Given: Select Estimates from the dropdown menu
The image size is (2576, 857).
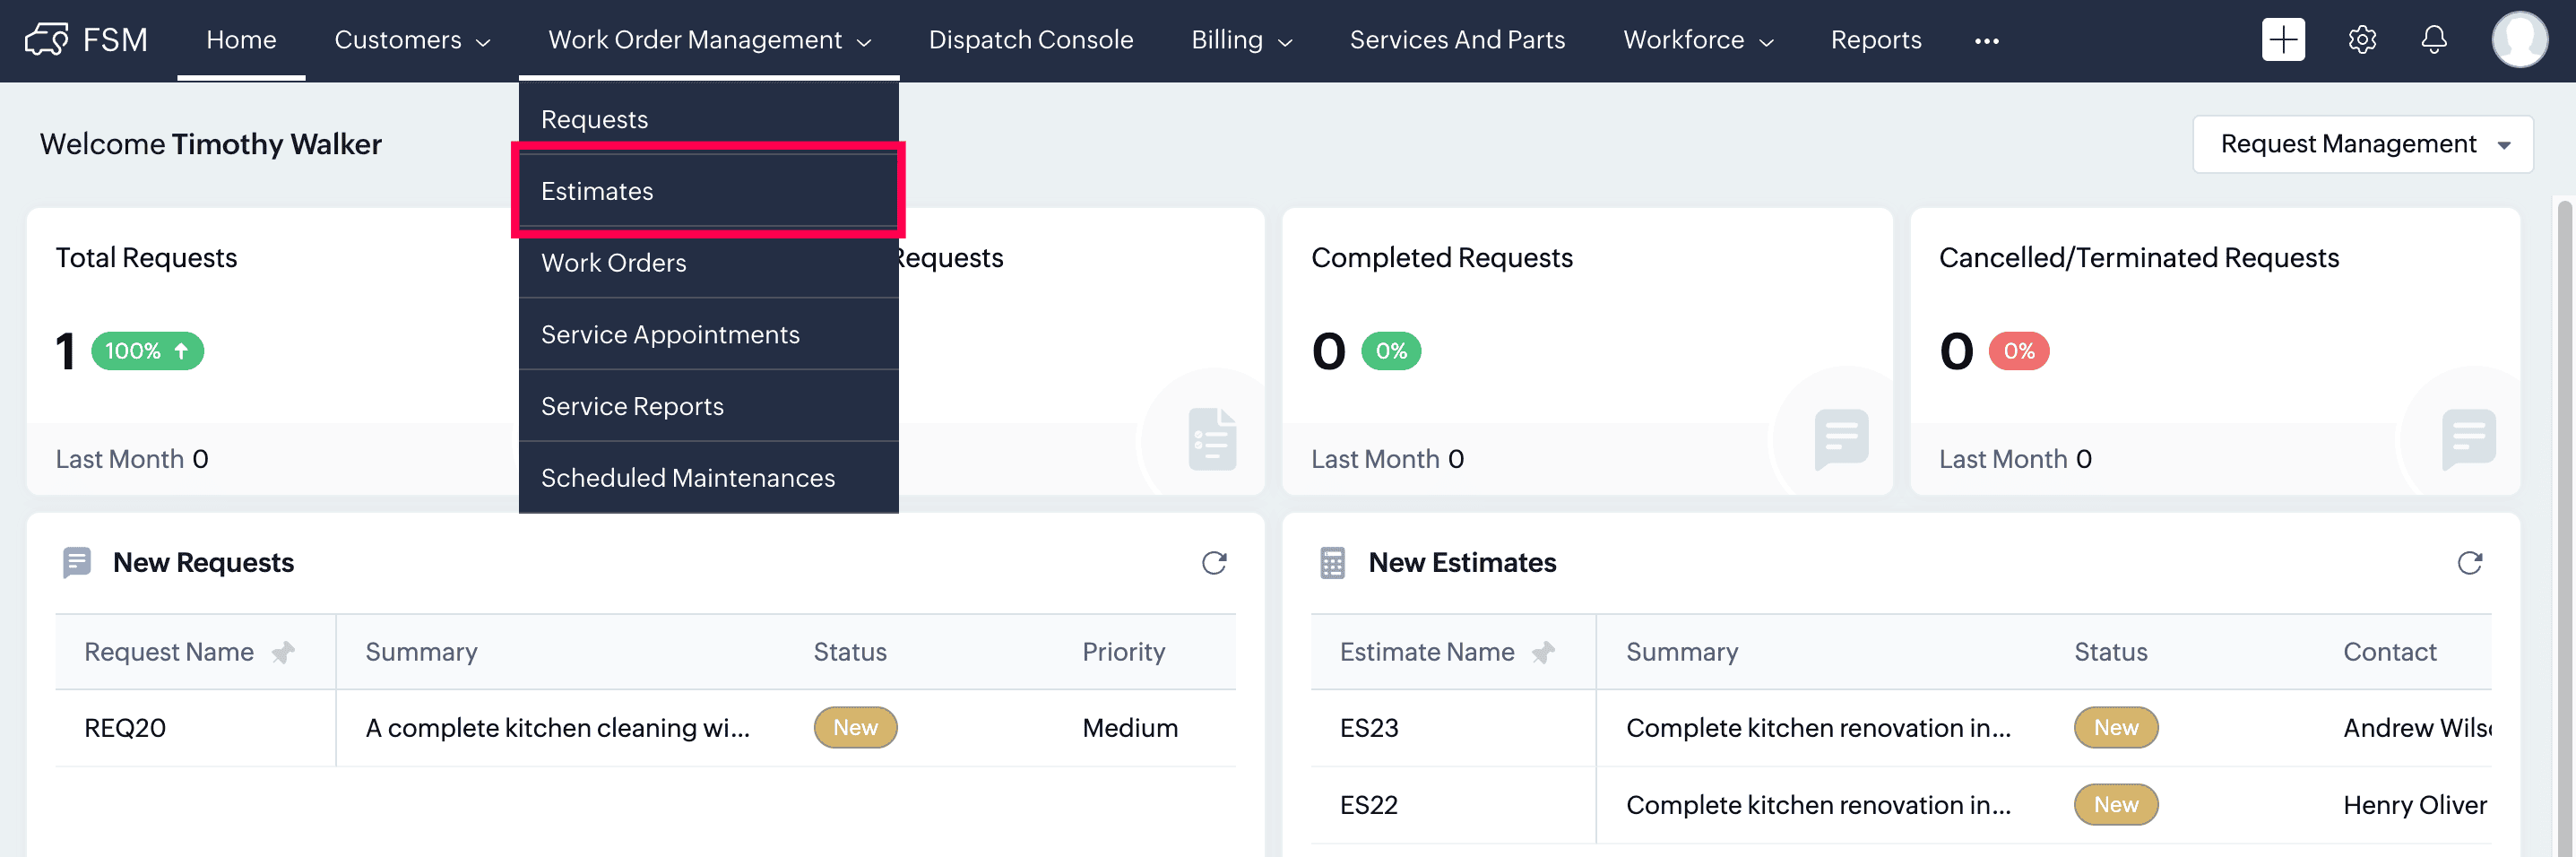Looking at the screenshot, I should click(x=597, y=191).
